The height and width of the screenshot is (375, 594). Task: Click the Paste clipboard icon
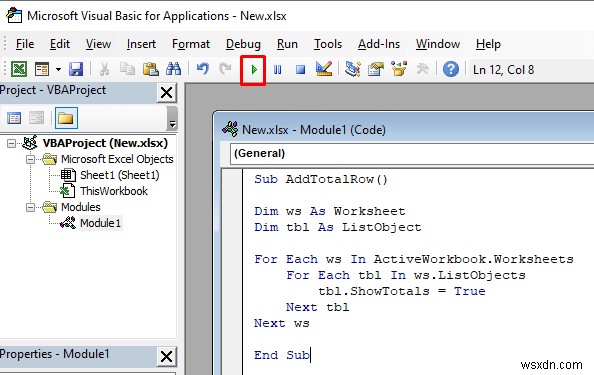pyautogui.click(x=150, y=69)
